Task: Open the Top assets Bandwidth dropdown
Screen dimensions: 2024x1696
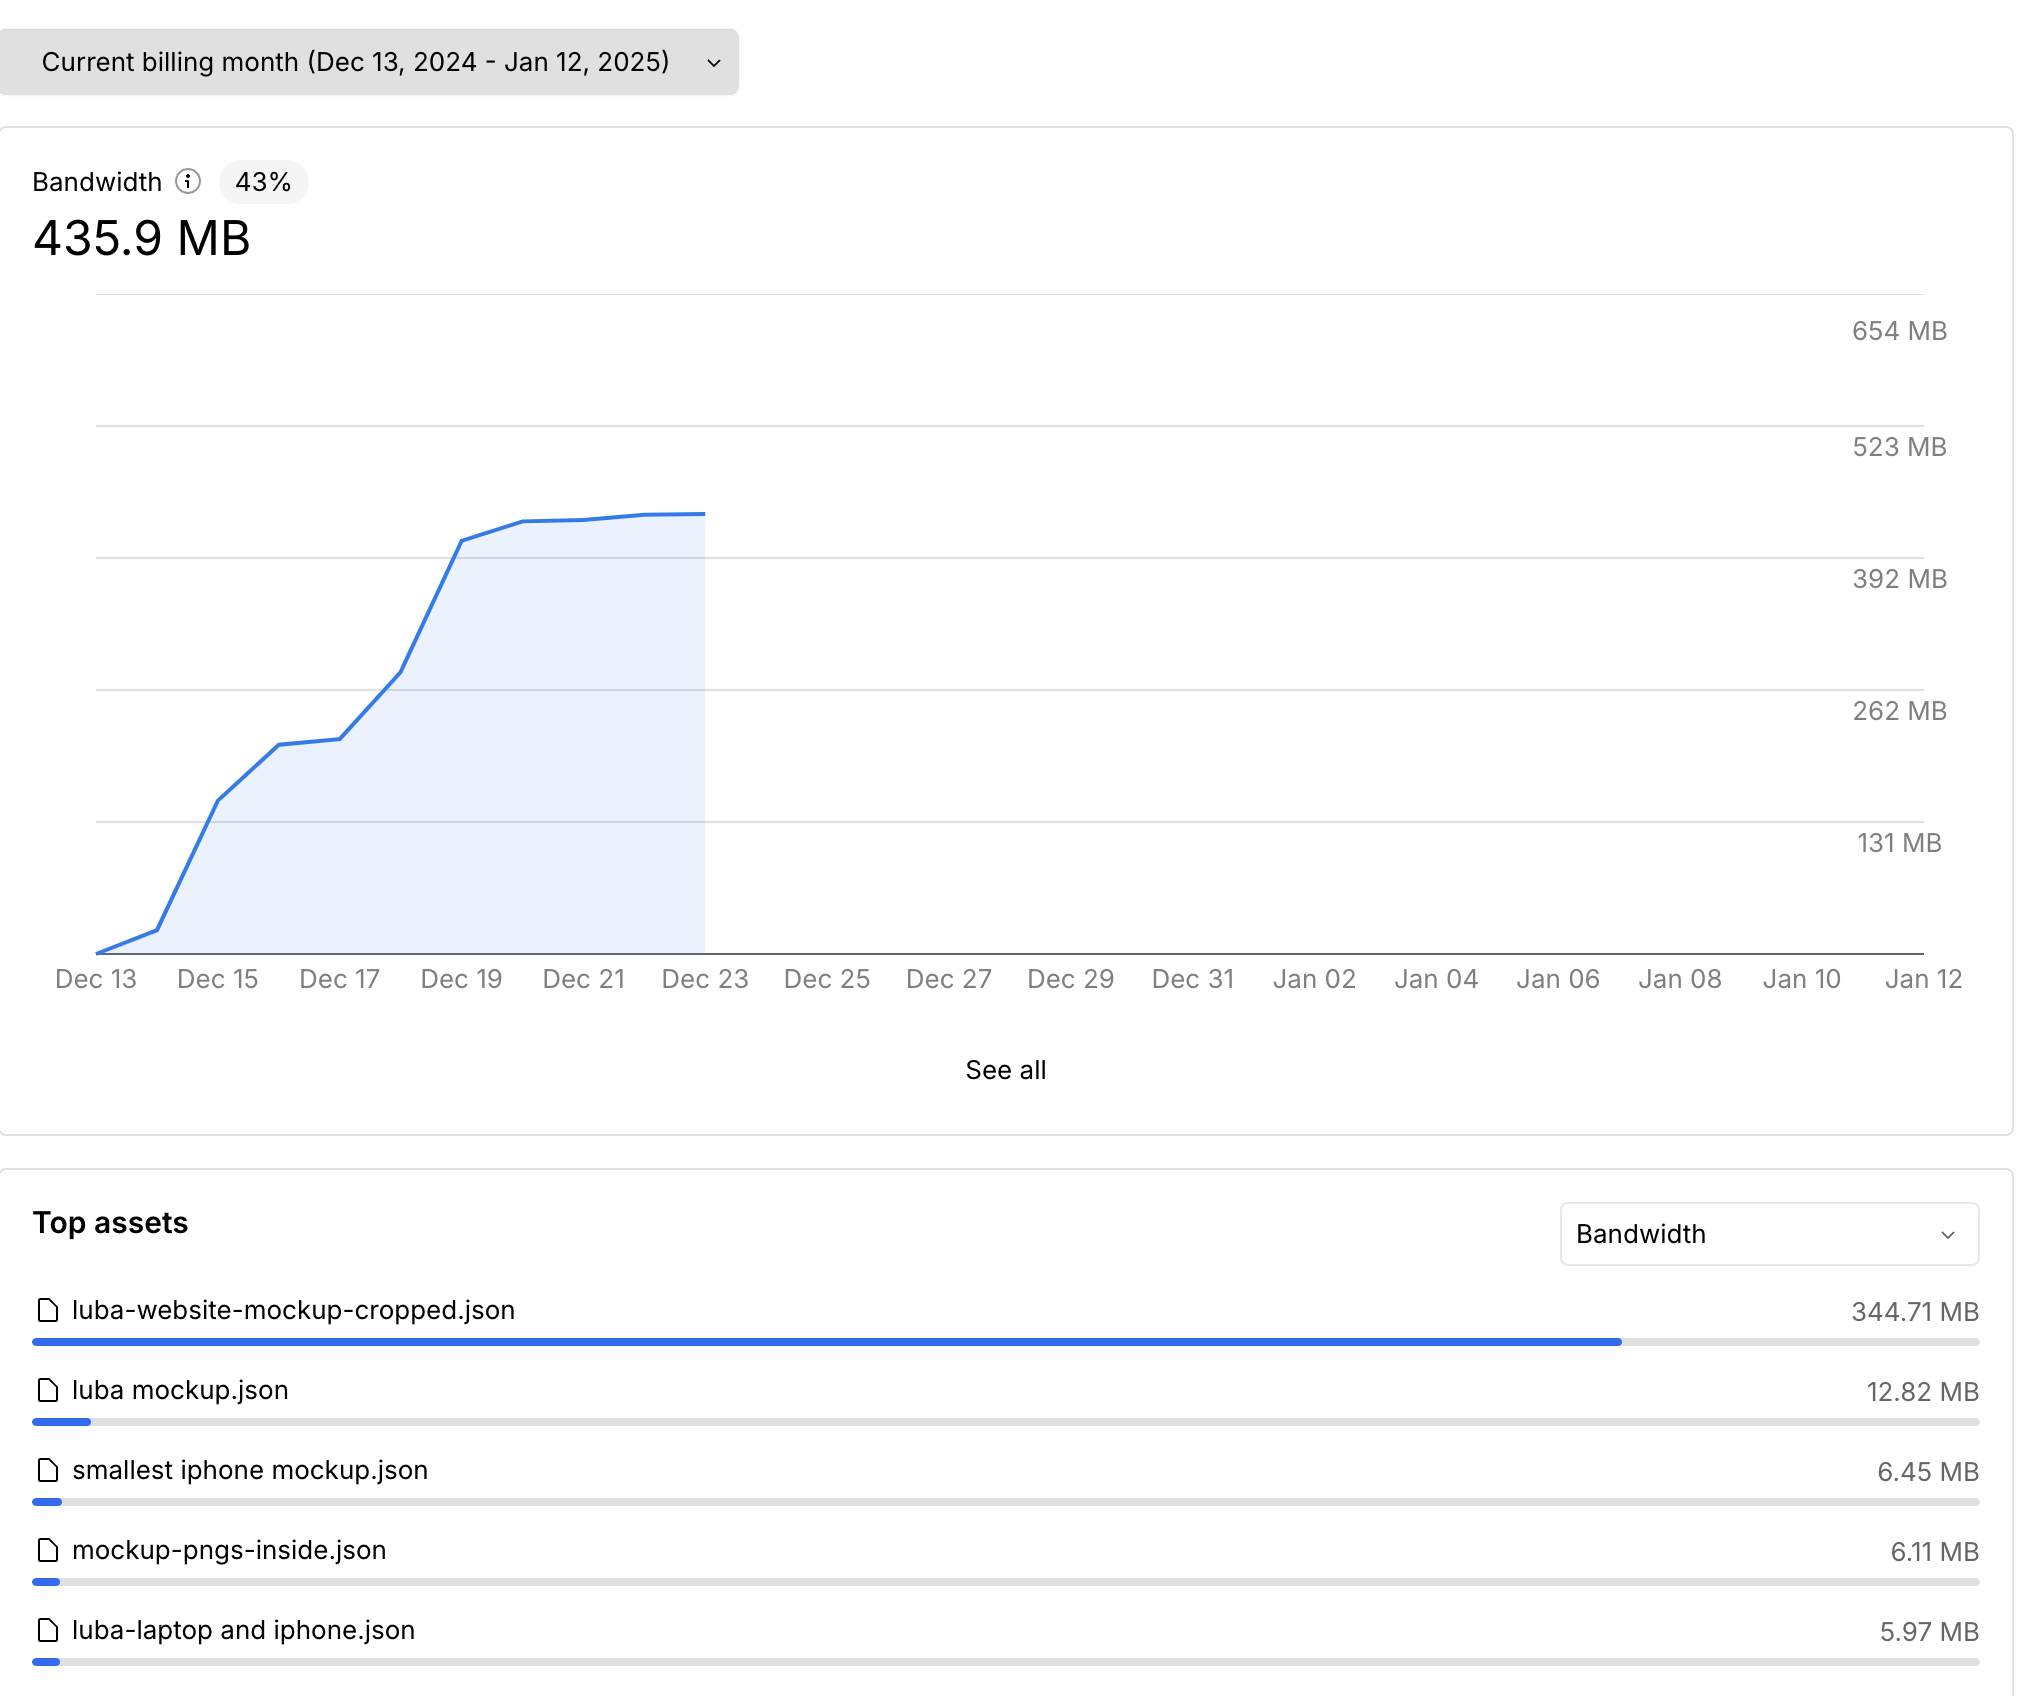Action: pos(1769,1234)
